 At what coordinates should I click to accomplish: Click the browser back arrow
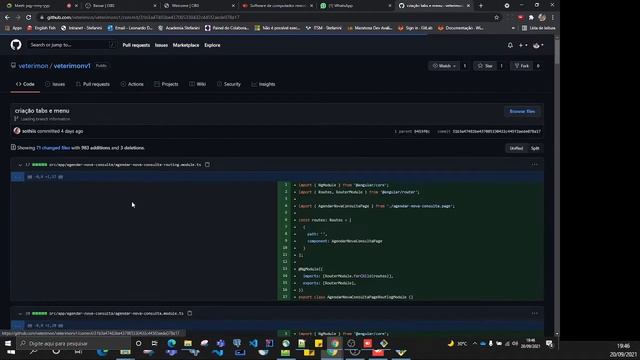point(7,18)
